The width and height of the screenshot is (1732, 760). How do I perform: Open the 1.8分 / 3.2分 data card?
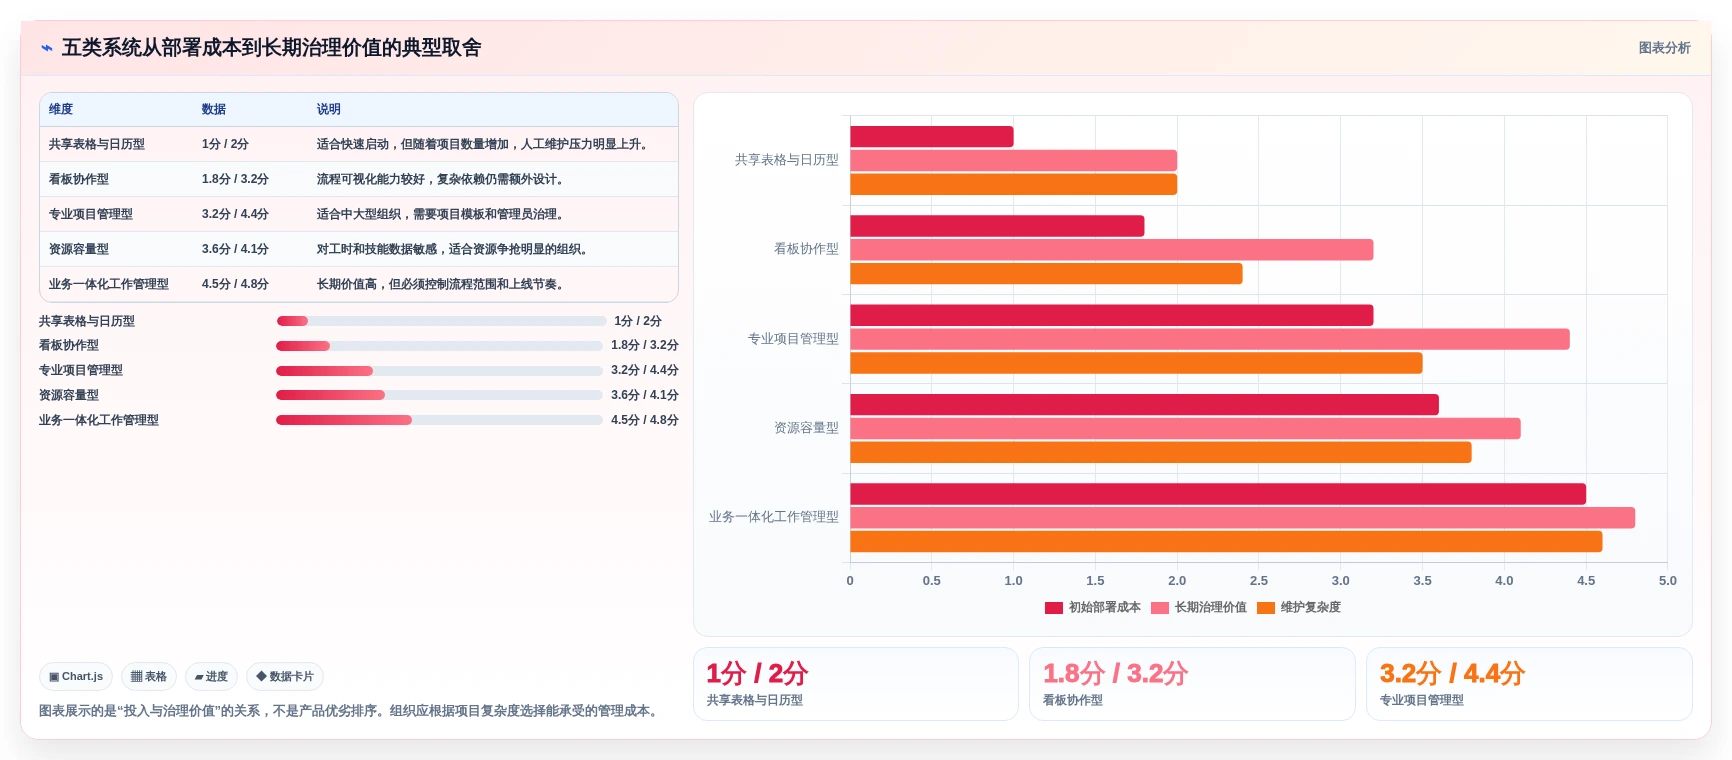tap(1192, 684)
